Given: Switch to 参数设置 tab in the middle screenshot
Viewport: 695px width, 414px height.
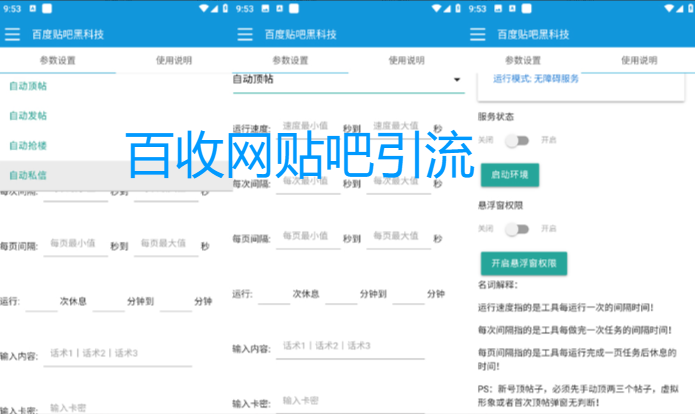Looking at the screenshot, I should pyautogui.click(x=290, y=60).
